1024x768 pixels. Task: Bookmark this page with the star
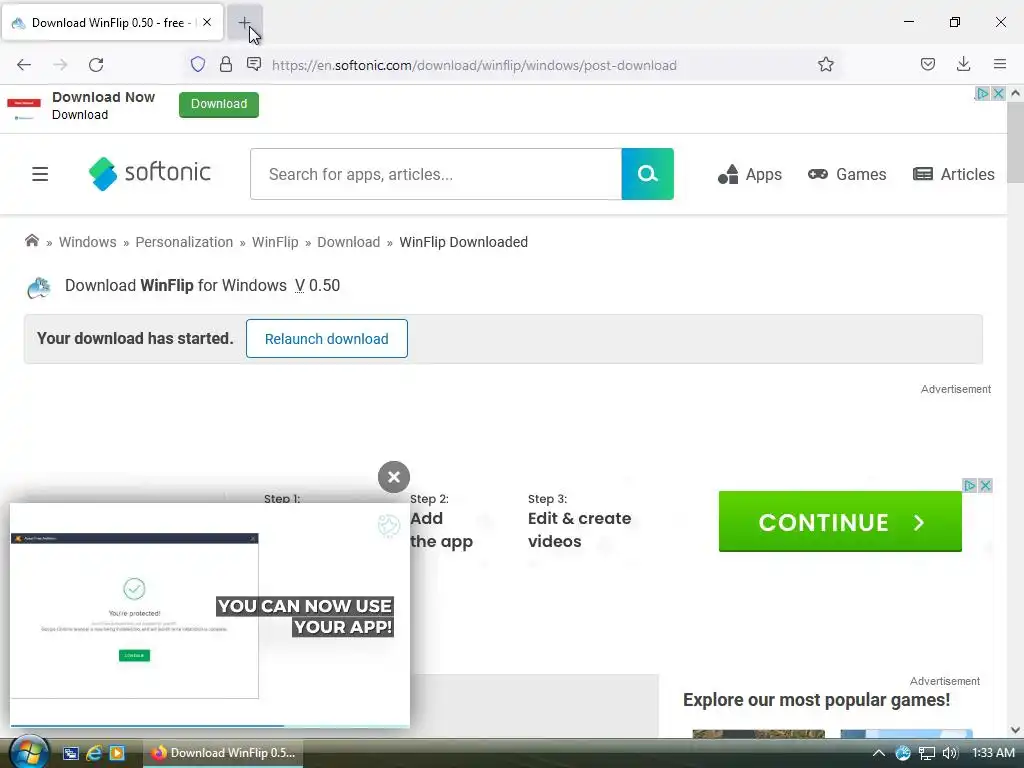coord(825,65)
